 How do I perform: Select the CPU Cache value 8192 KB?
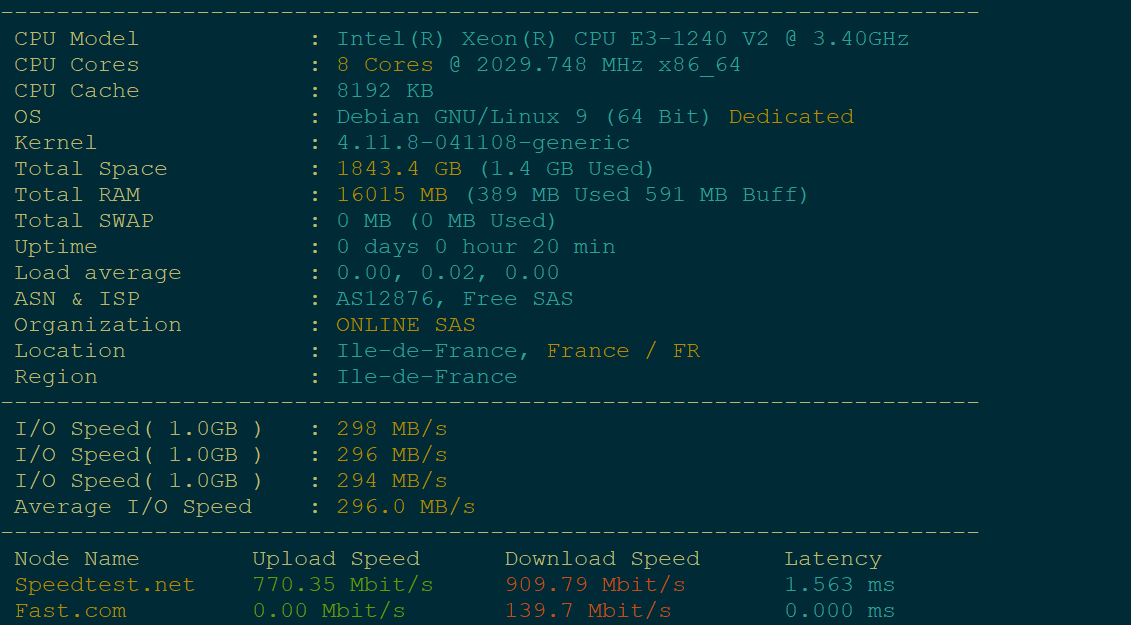pyautogui.click(x=385, y=91)
